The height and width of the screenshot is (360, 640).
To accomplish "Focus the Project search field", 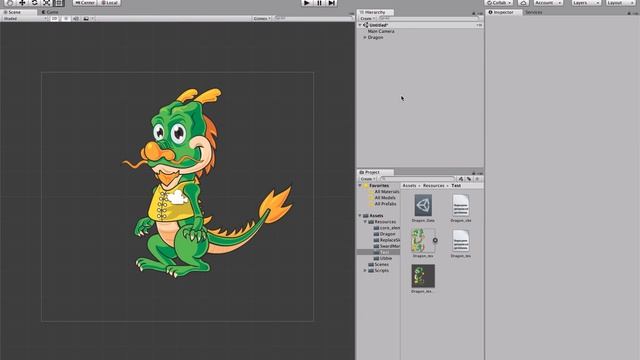I will 417,179.
